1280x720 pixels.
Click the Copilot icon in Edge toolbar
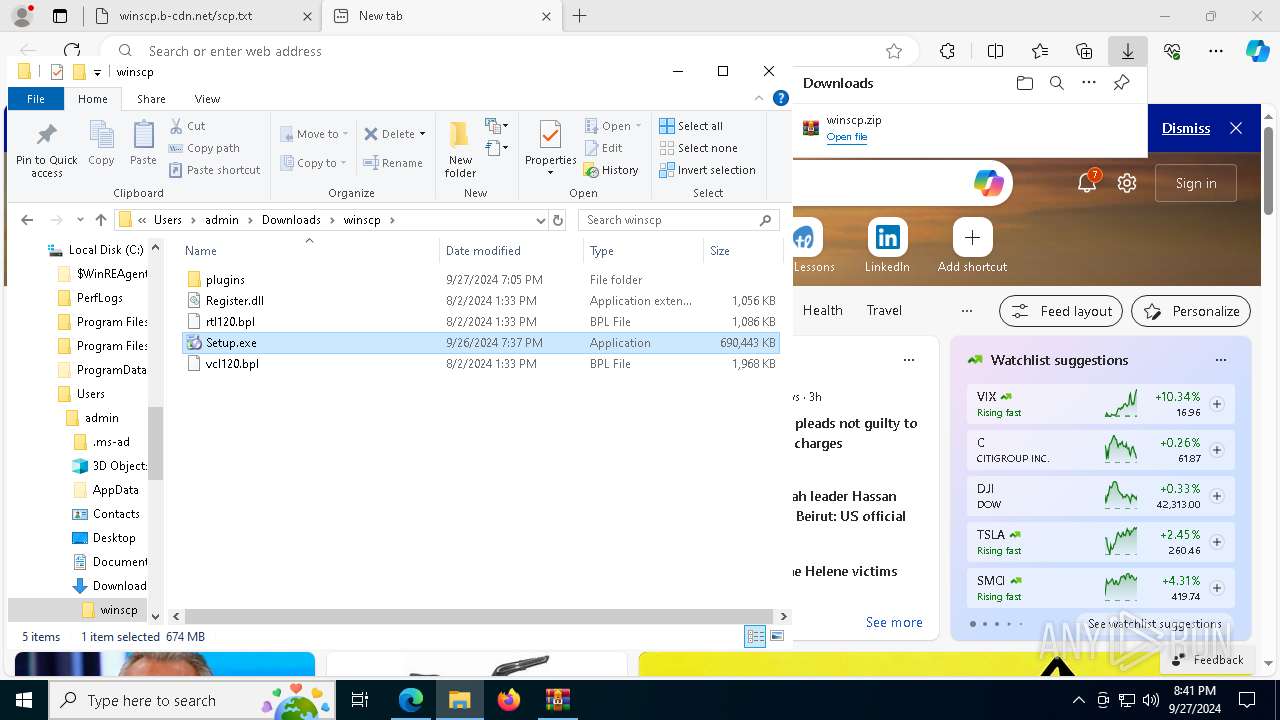pos(1257,51)
